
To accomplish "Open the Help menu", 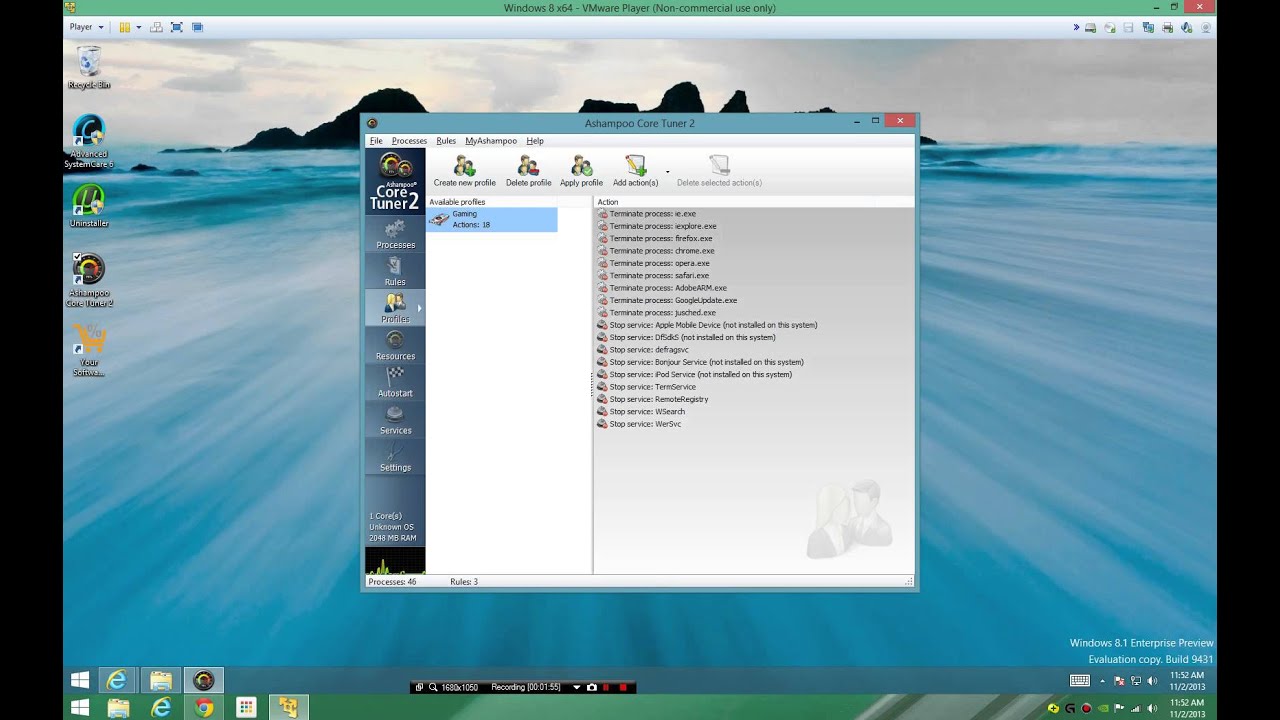I will click(535, 141).
